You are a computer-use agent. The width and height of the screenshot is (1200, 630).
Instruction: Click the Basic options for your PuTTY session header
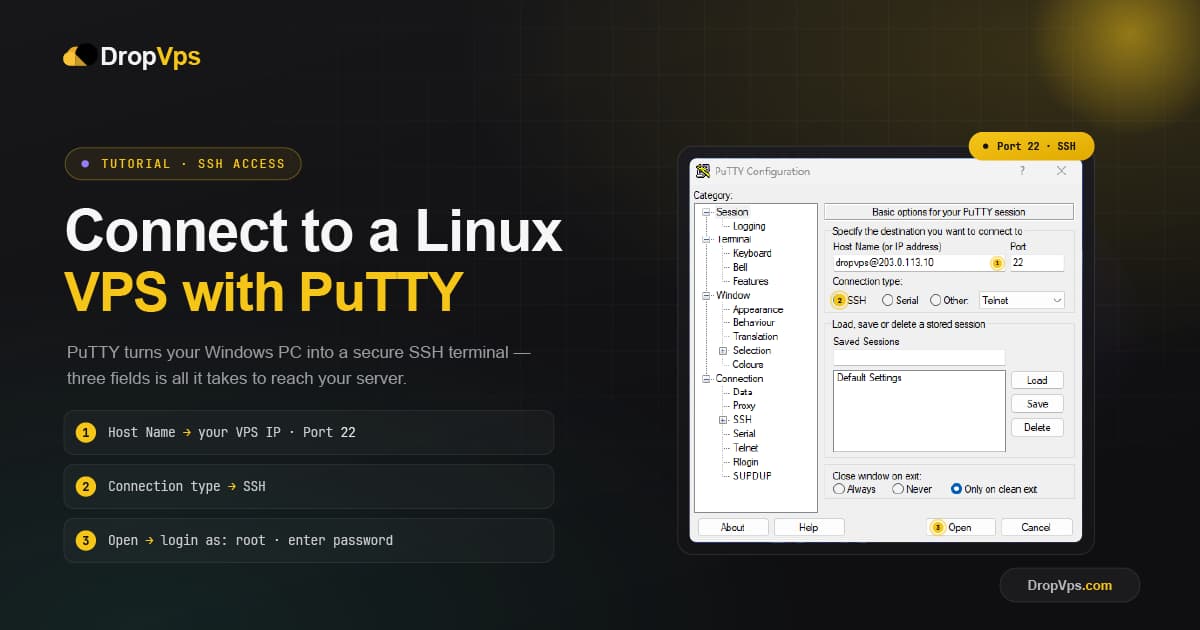tap(948, 212)
